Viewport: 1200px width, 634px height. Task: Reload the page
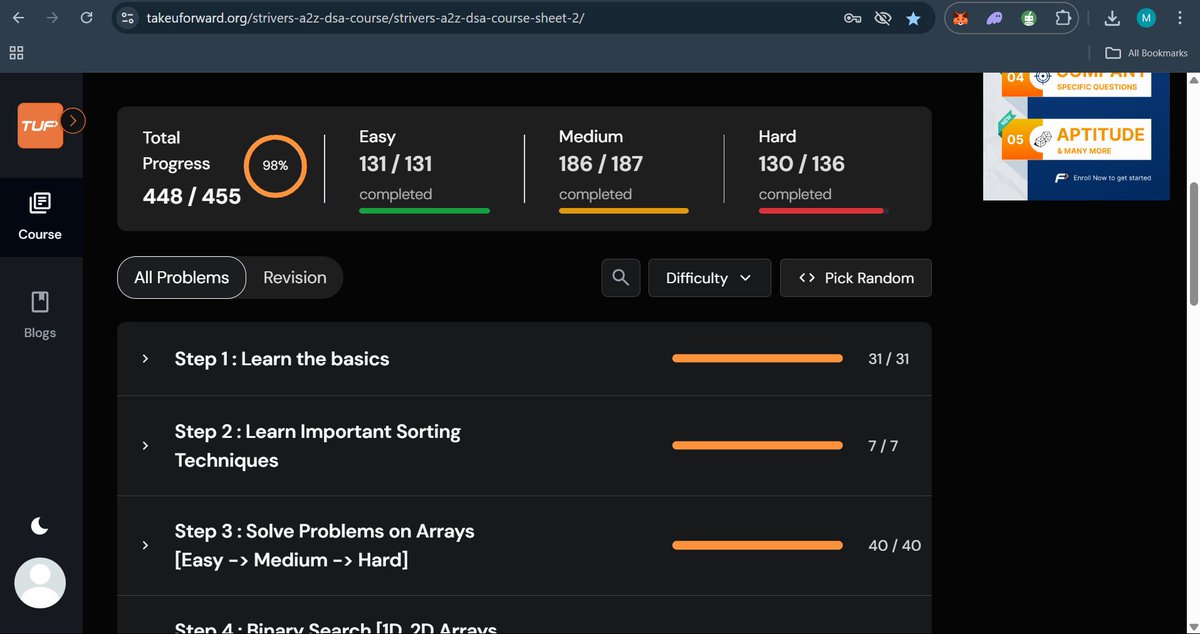tap(87, 18)
